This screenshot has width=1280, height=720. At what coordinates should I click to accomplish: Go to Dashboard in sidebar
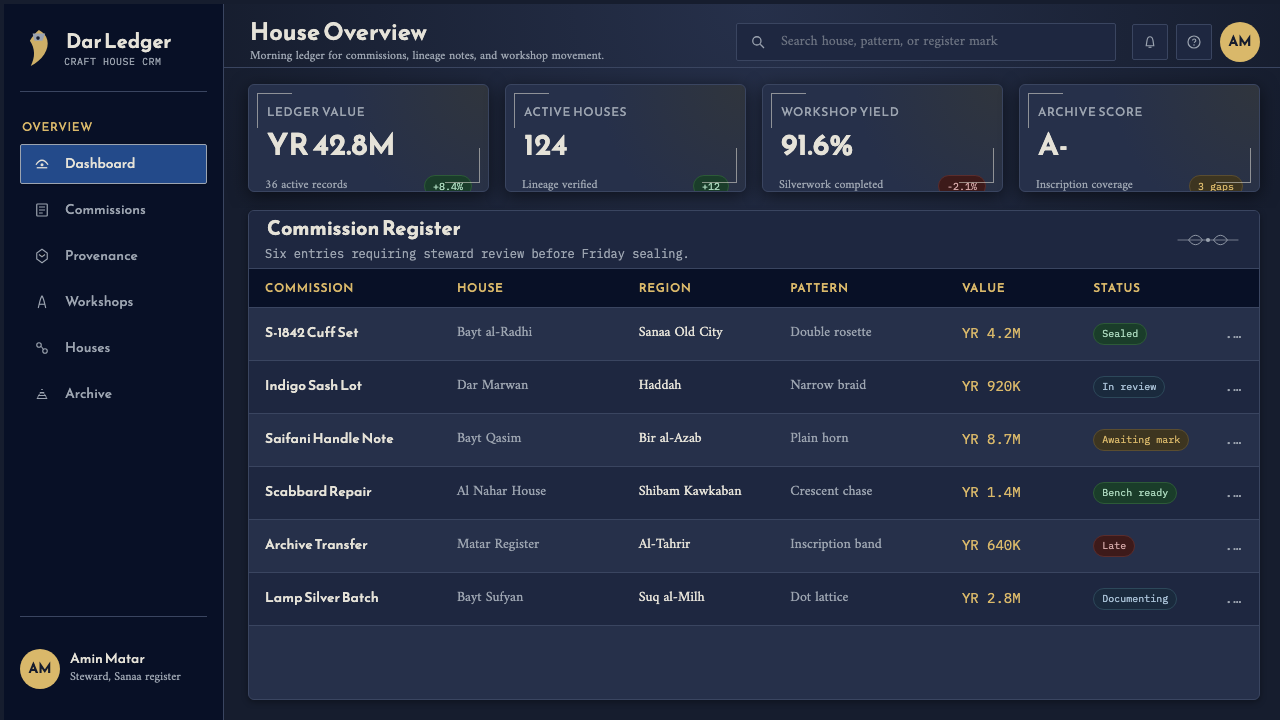tap(113, 164)
